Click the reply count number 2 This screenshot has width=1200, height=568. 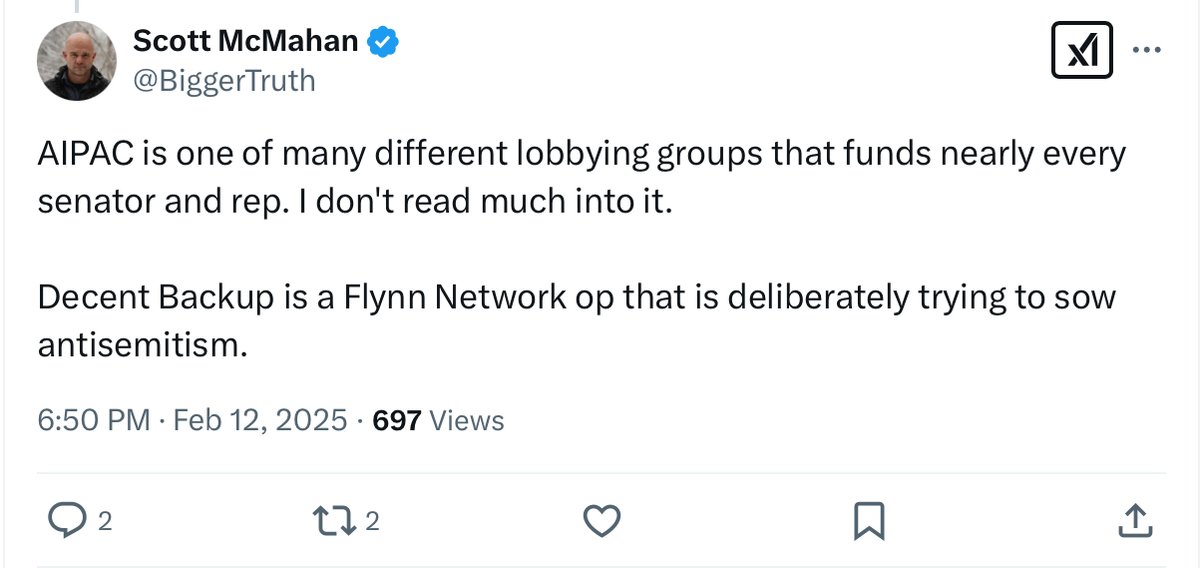(104, 521)
